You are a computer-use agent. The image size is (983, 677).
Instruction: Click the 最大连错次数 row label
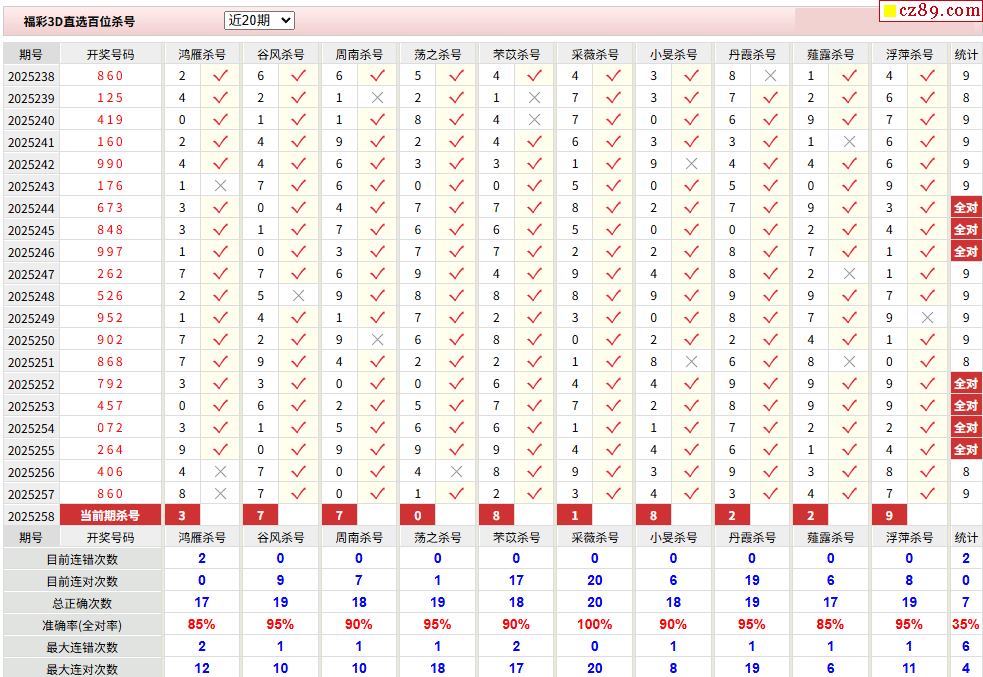[82, 647]
